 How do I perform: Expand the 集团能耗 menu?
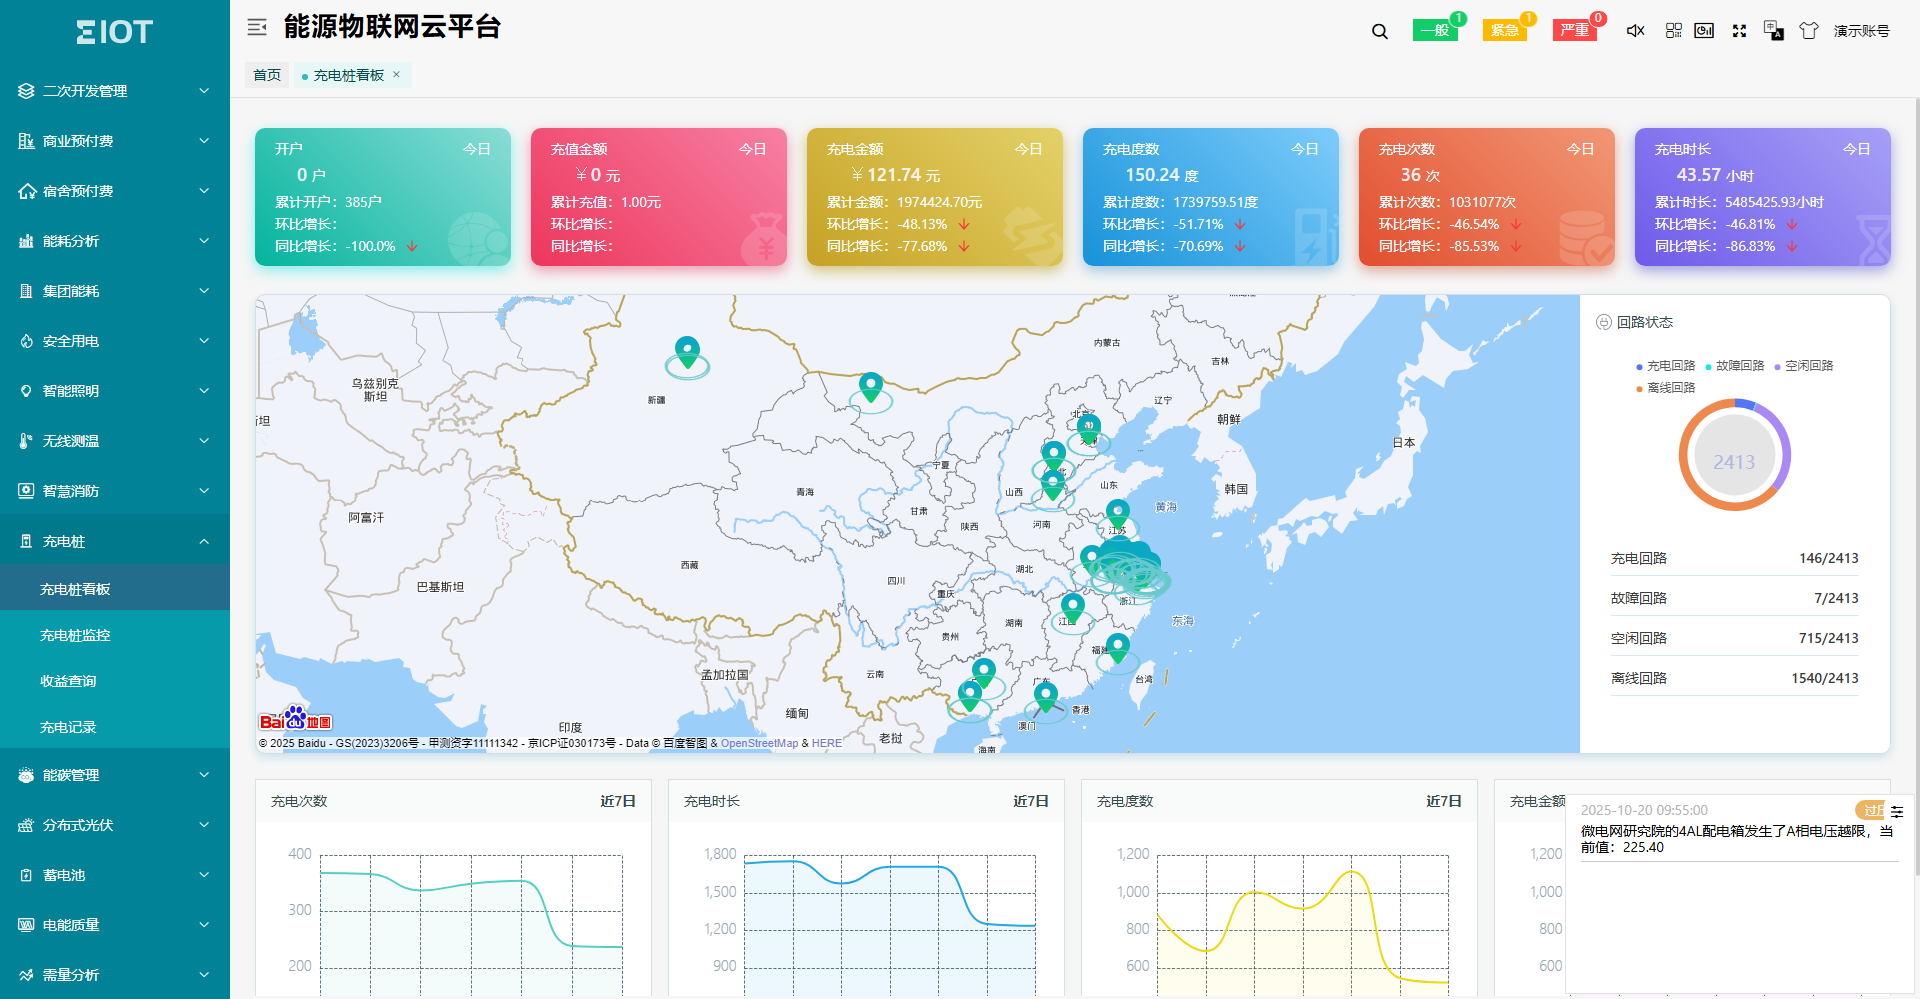tap(115, 291)
